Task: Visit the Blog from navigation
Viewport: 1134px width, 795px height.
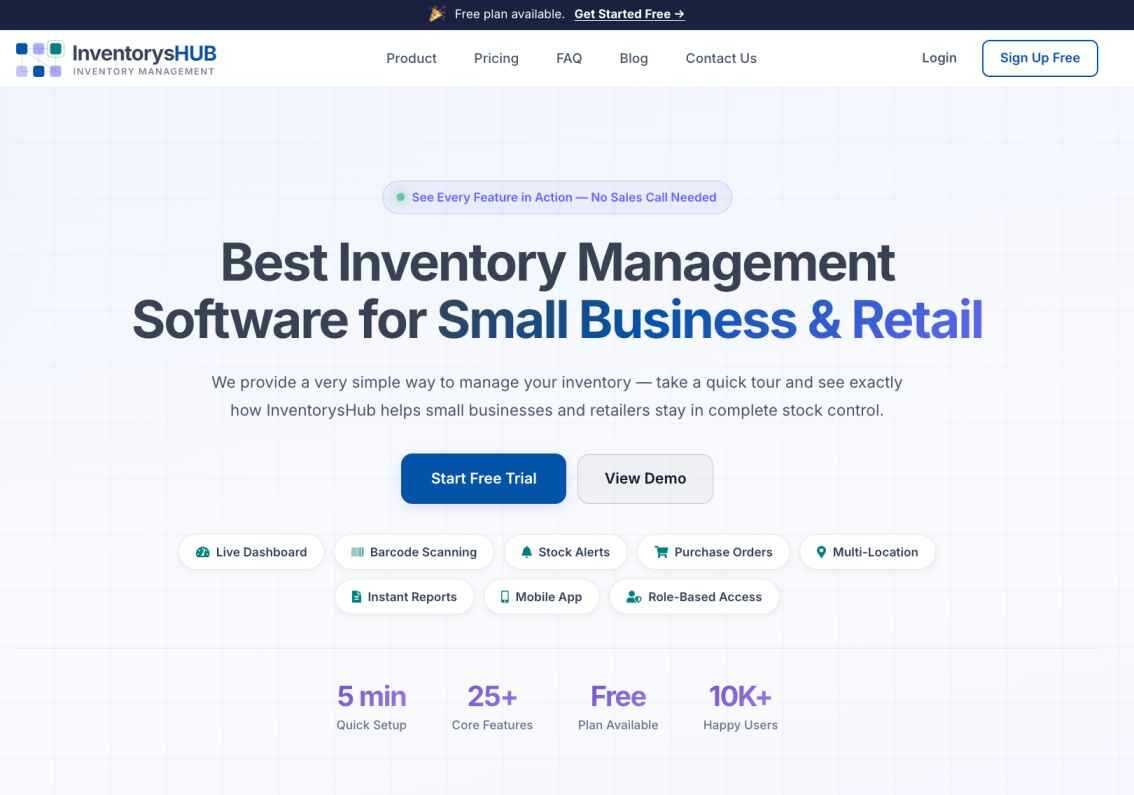Action: 634,59
